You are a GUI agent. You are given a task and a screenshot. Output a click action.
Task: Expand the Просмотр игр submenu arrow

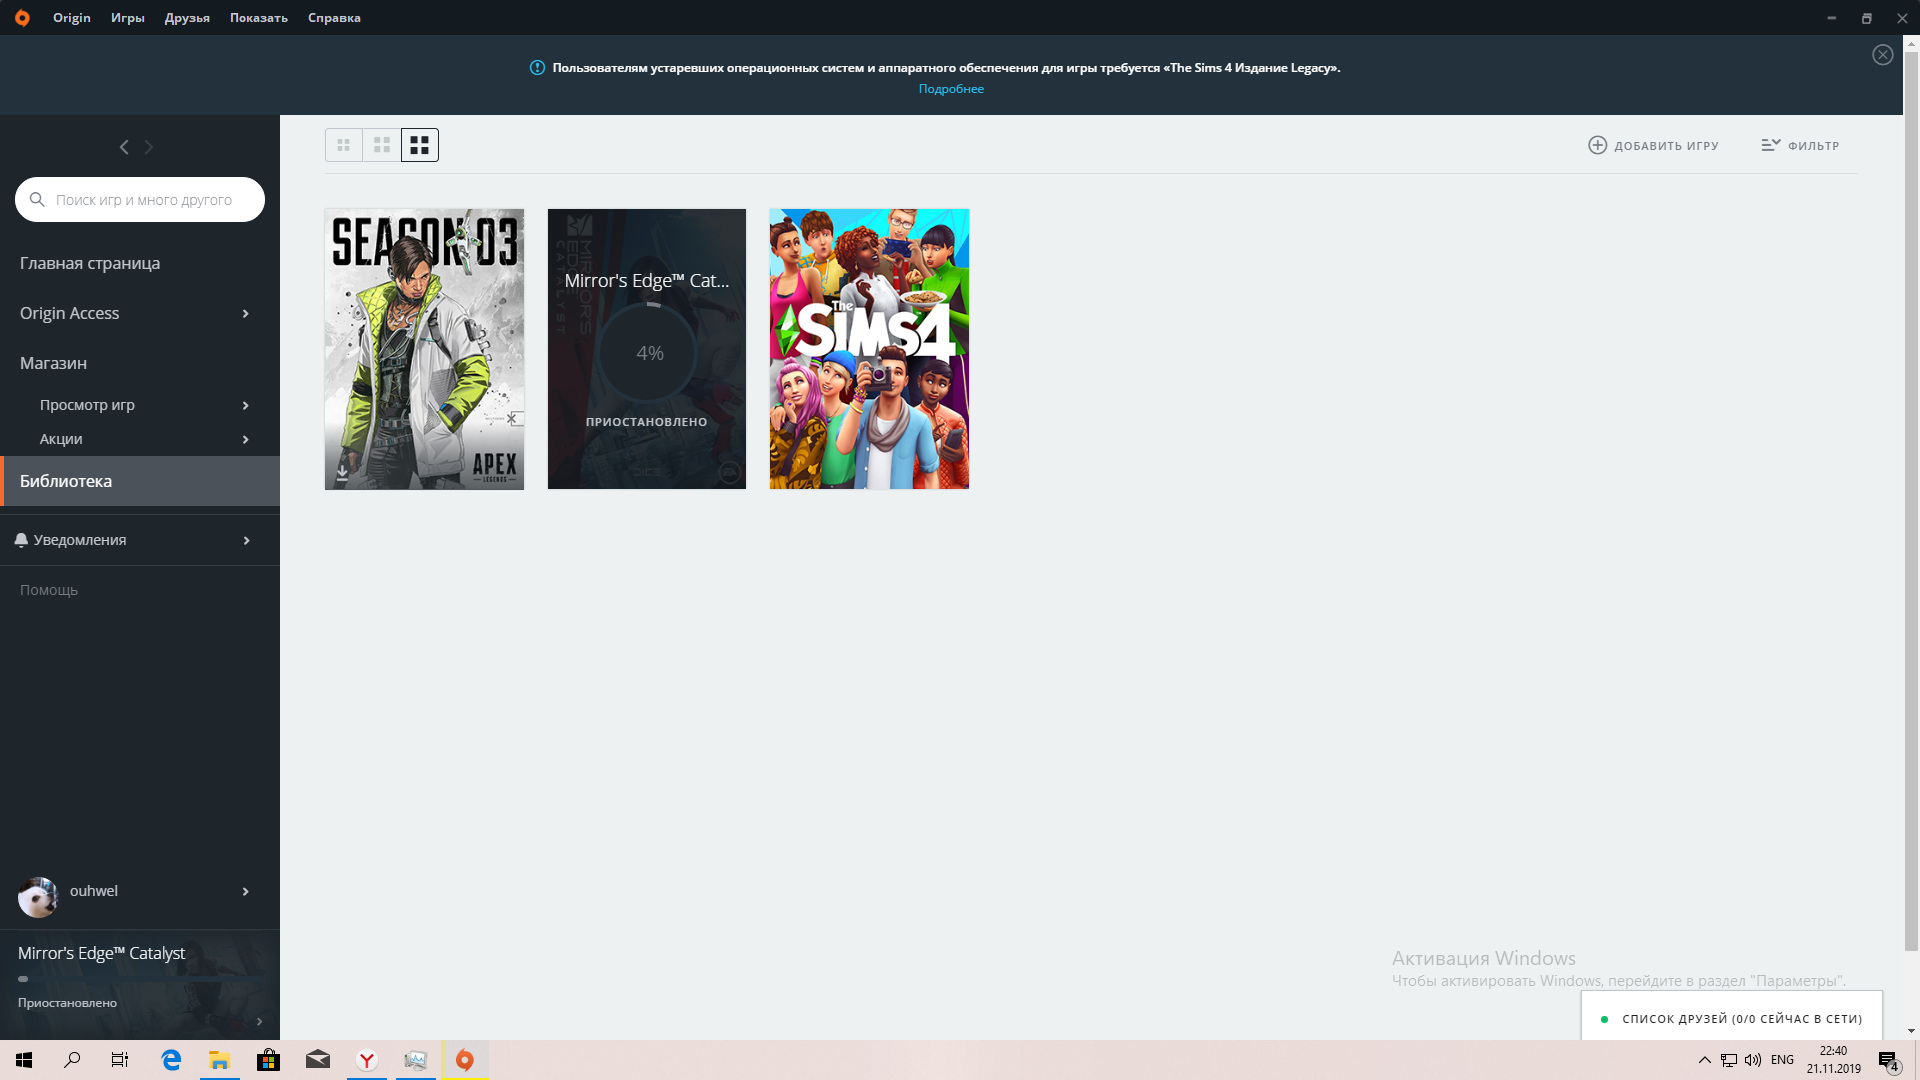(x=245, y=405)
